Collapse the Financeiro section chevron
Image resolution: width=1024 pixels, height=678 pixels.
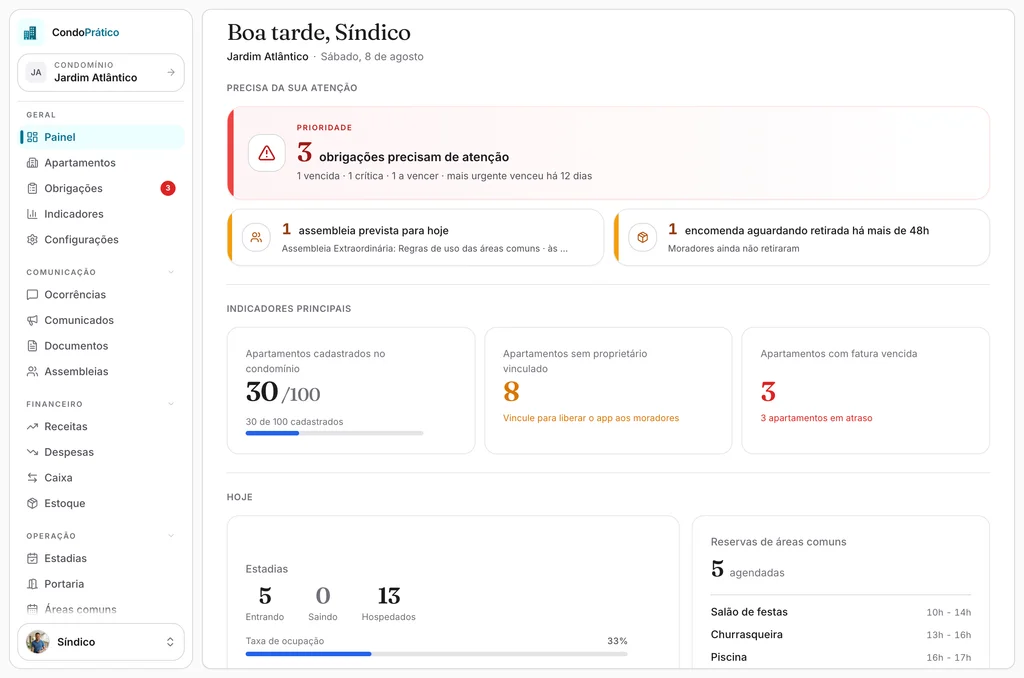171,404
